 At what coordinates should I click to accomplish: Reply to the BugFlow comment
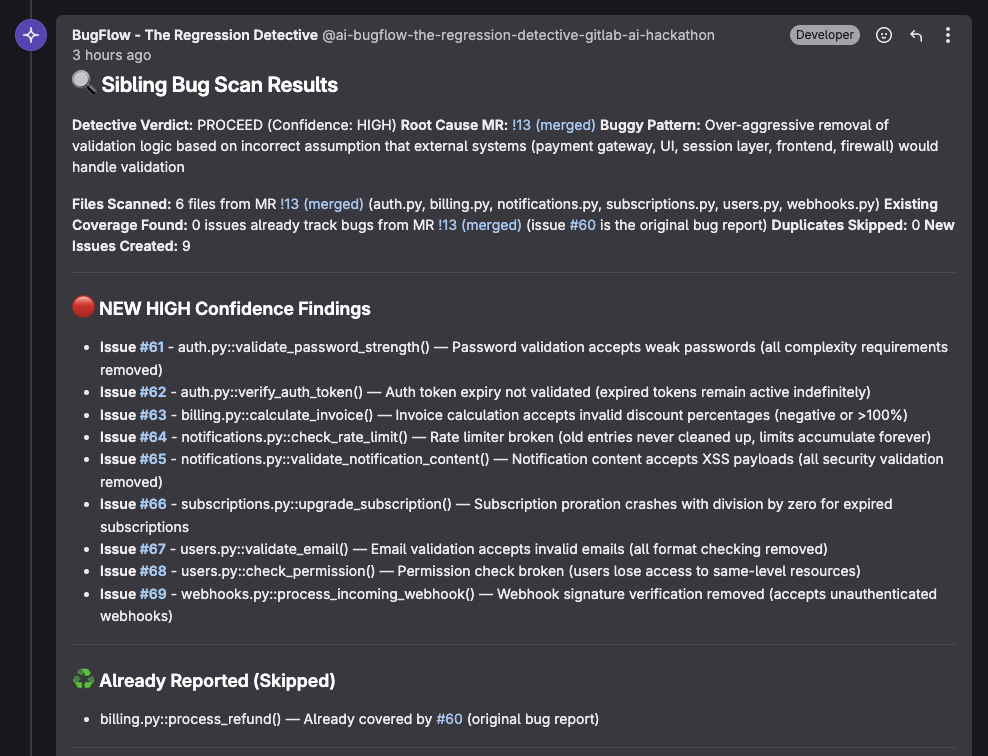pos(916,35)
